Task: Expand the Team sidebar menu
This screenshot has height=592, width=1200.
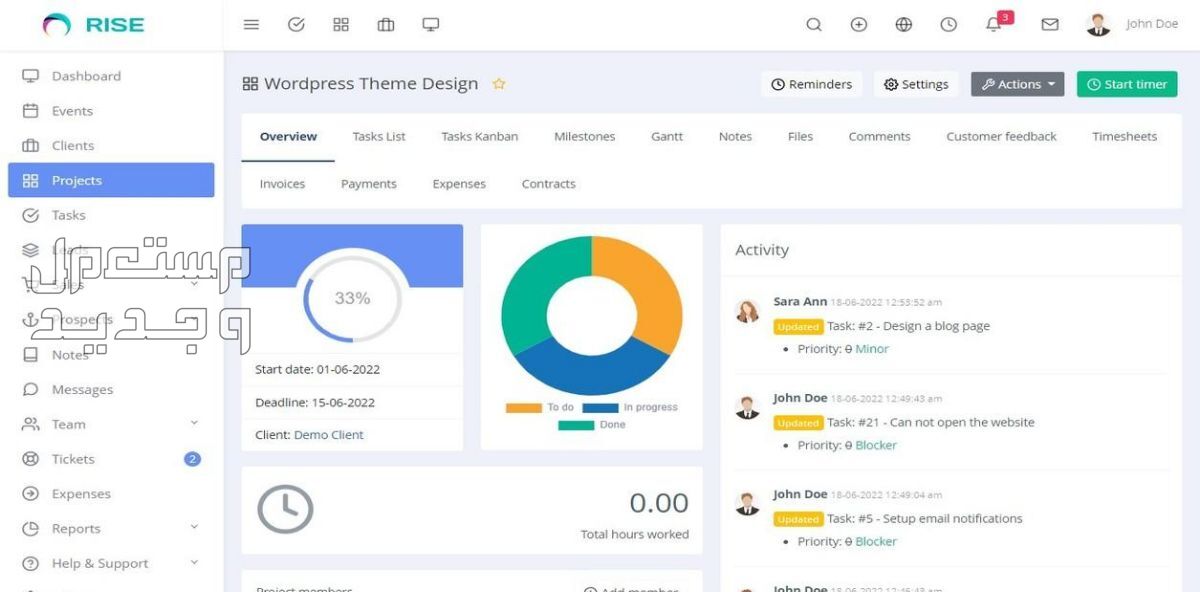Action: coord(194,424)
